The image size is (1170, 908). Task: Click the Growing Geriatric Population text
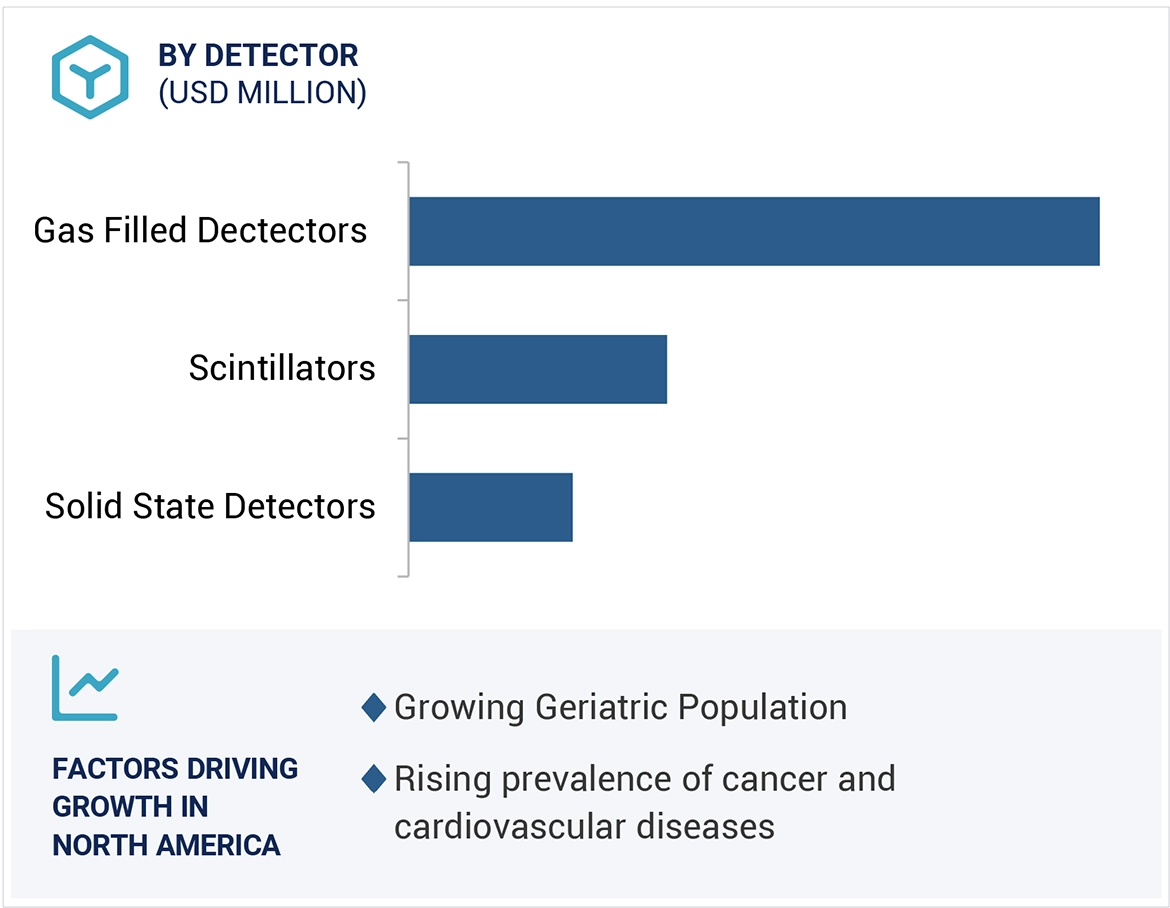click(x=620, y=708)
